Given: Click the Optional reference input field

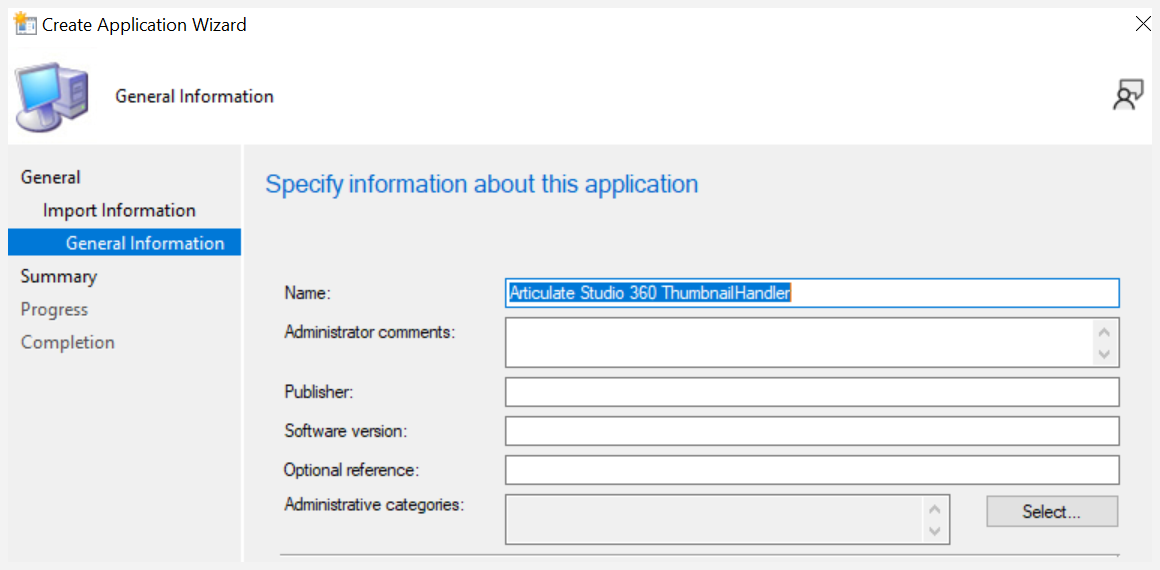Looking at the screenshot, I should coord(812,469).
